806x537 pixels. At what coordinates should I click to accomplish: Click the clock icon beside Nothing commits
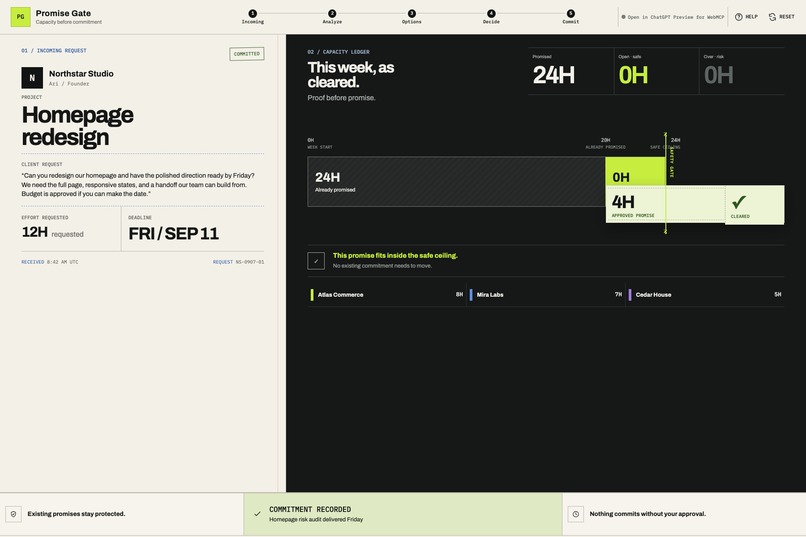tap(576, 514)
